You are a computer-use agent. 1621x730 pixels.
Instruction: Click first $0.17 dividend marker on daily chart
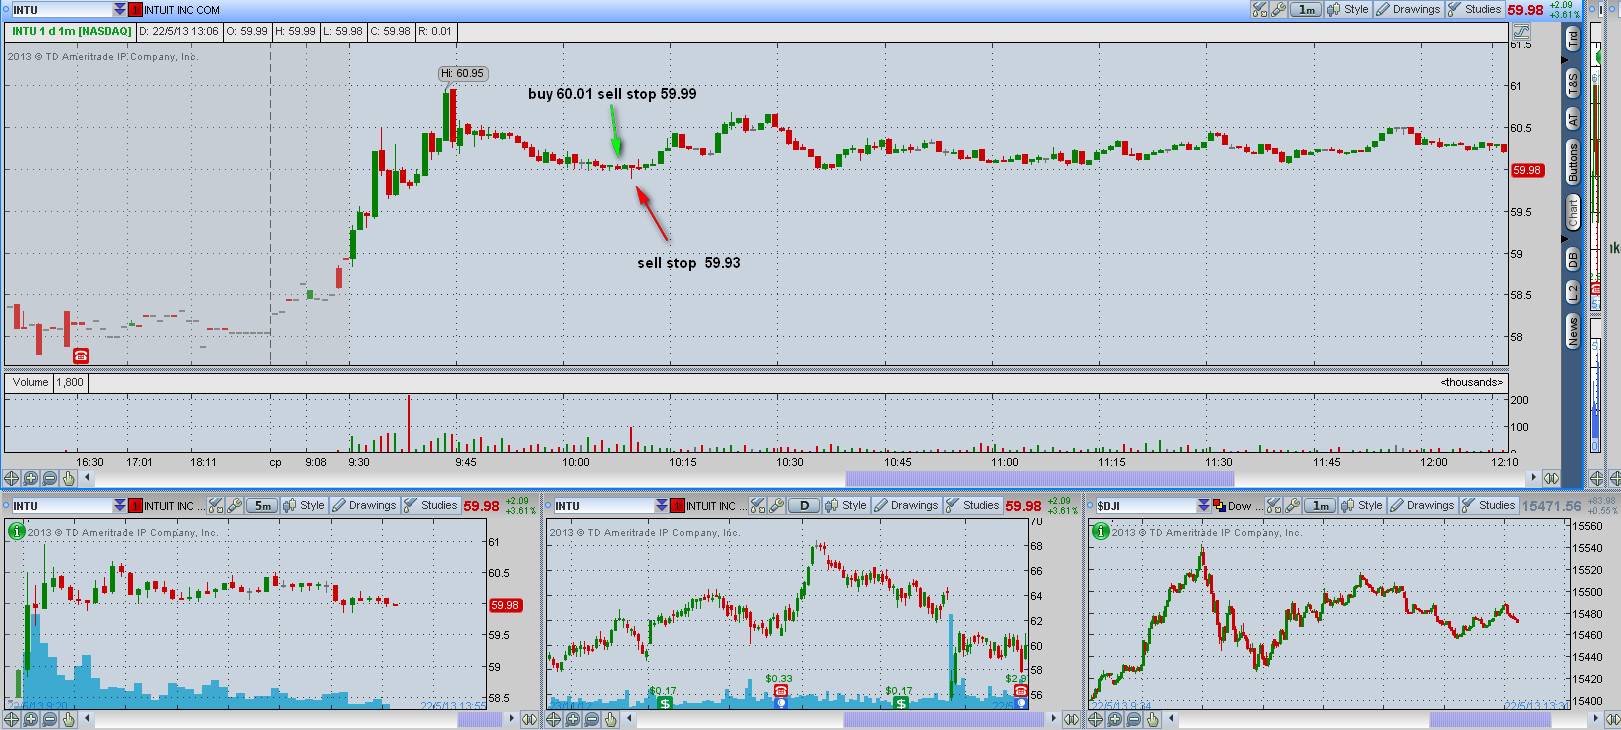[x=665, y=703]
